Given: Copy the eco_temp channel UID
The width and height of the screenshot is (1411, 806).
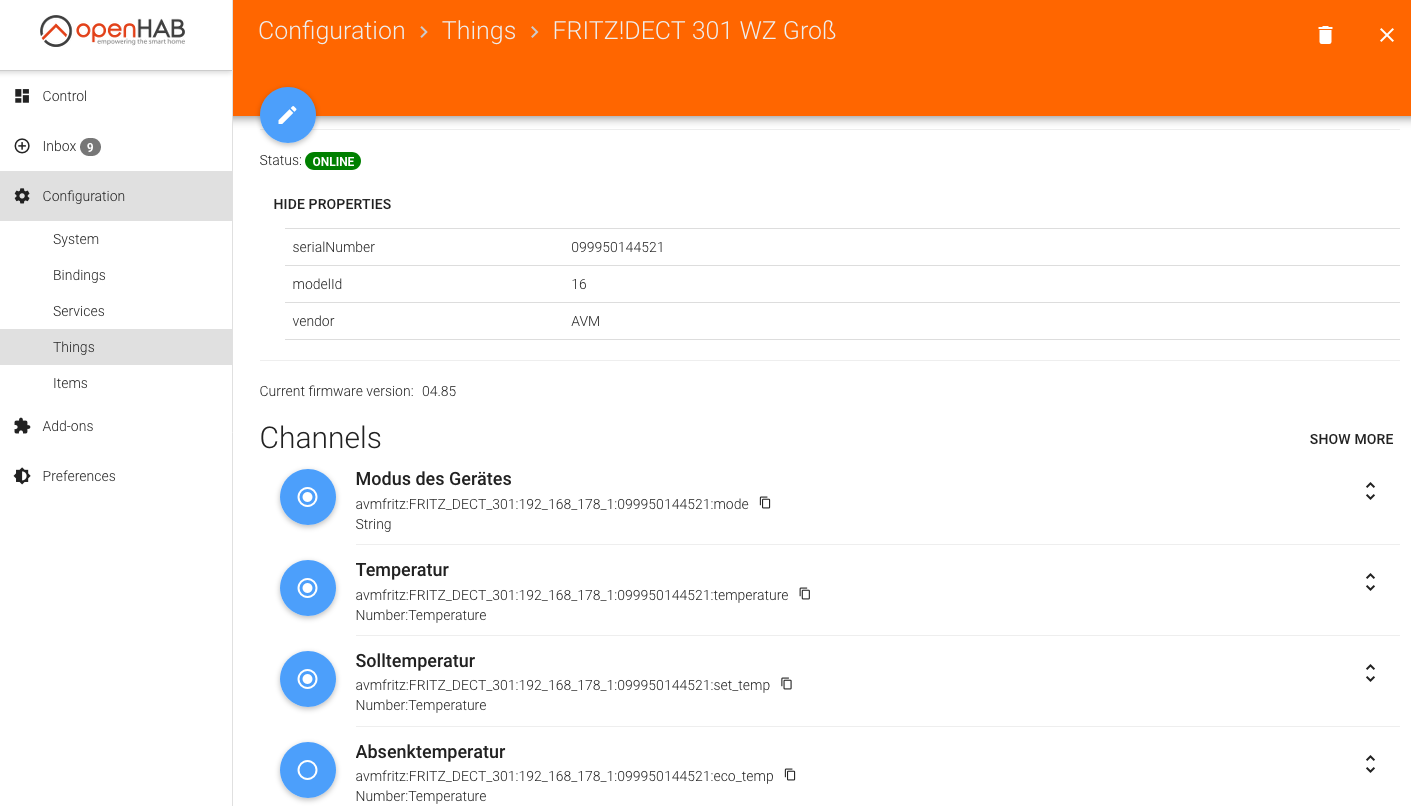Looking at the screenshot, I should click(x=790, y=775).
